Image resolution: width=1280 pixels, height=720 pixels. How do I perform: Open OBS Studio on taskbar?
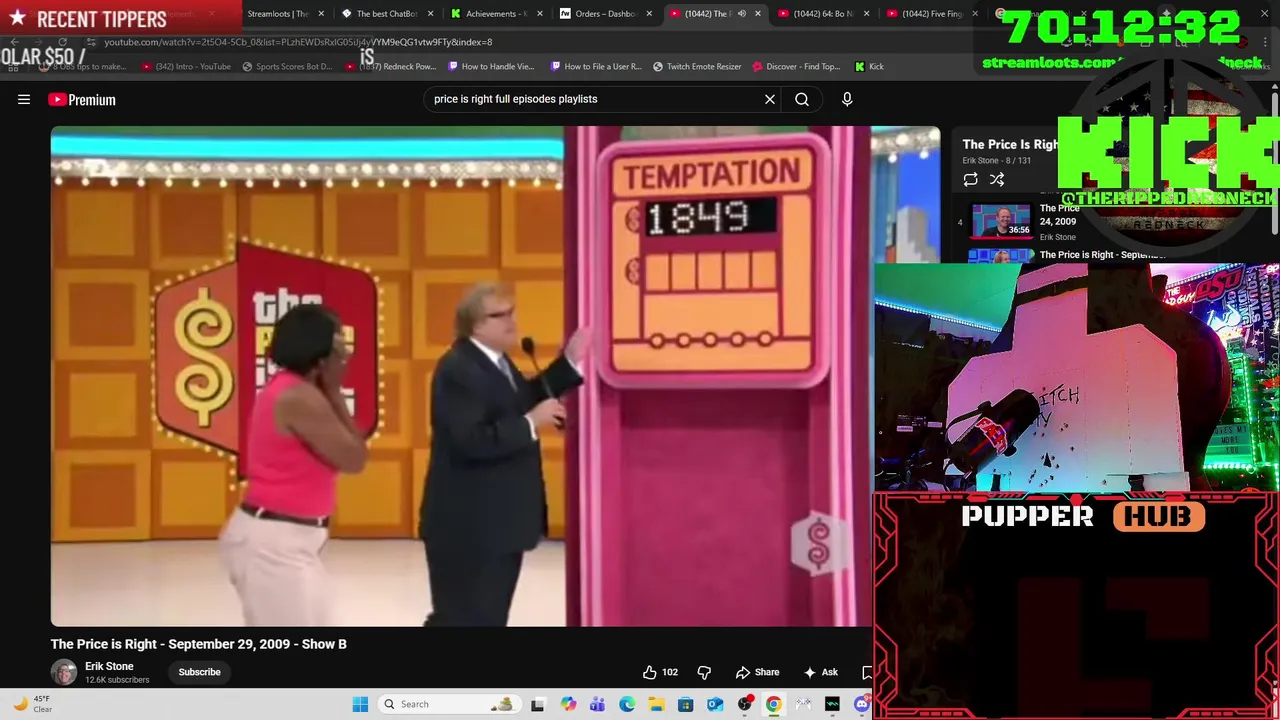coord(745,704)
